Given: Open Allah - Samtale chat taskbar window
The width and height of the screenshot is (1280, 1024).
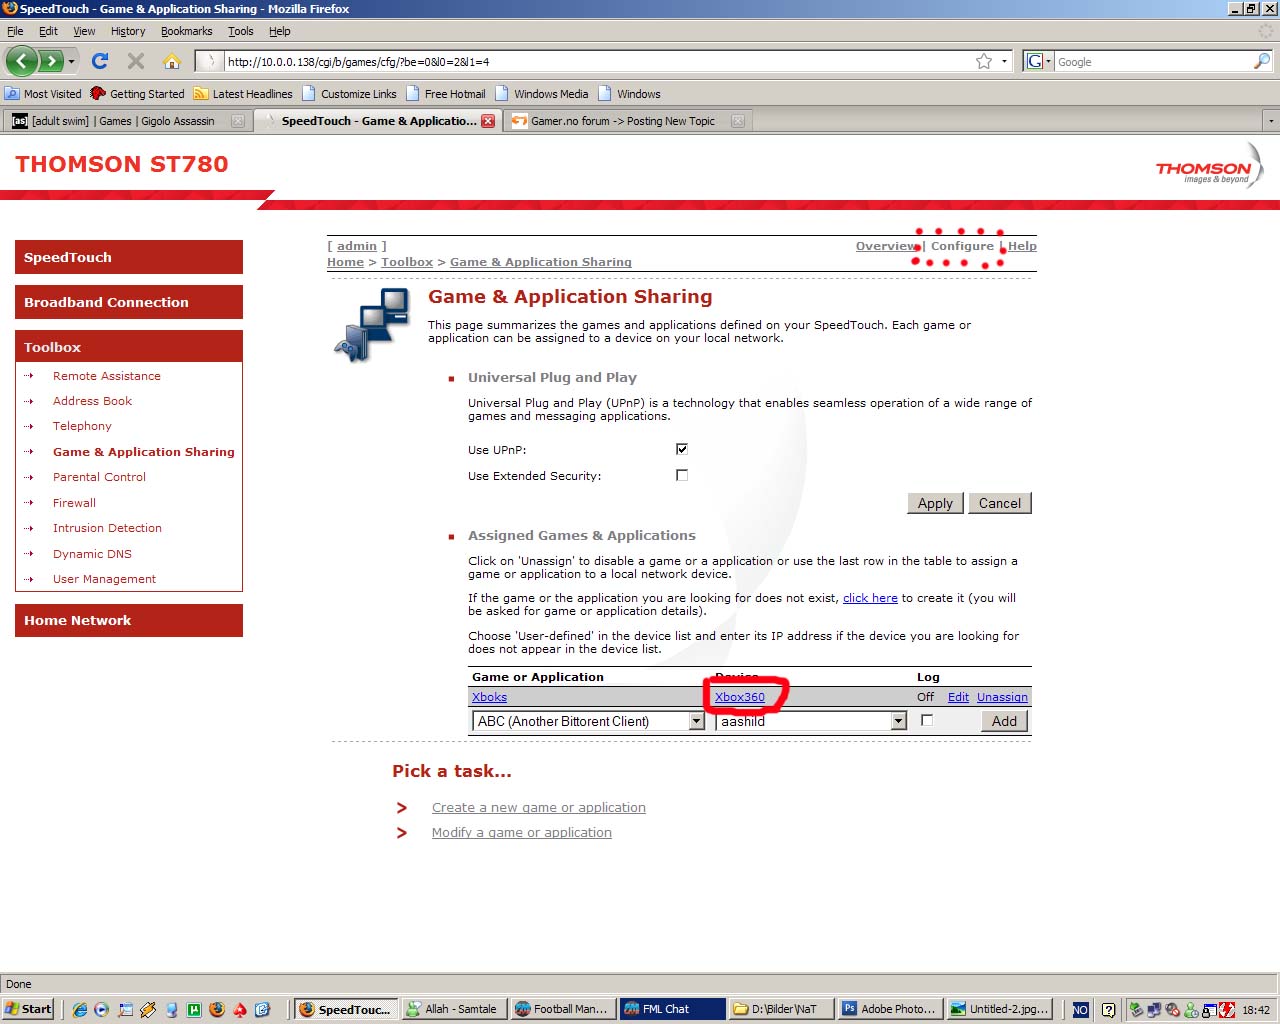Looking at the screenshot, I should point(453,1009).
